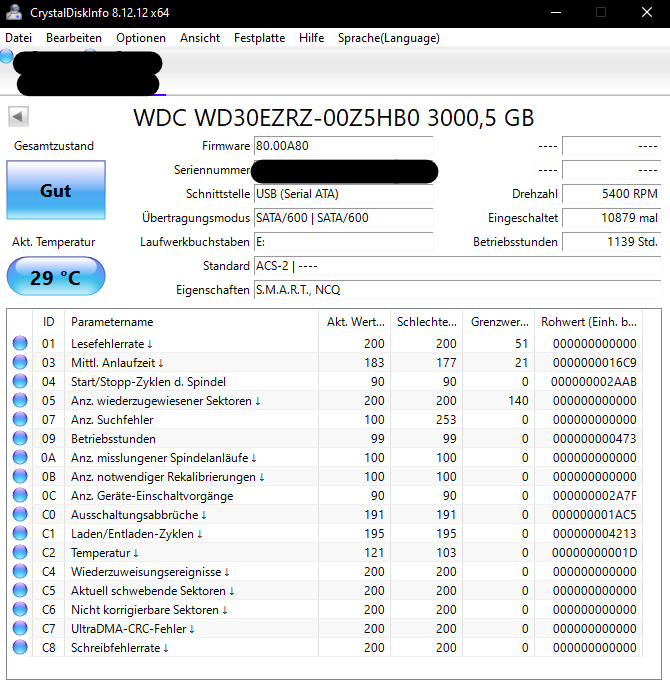Click the ID column header
Screen dimensions: 670x686
click(48, 322)
